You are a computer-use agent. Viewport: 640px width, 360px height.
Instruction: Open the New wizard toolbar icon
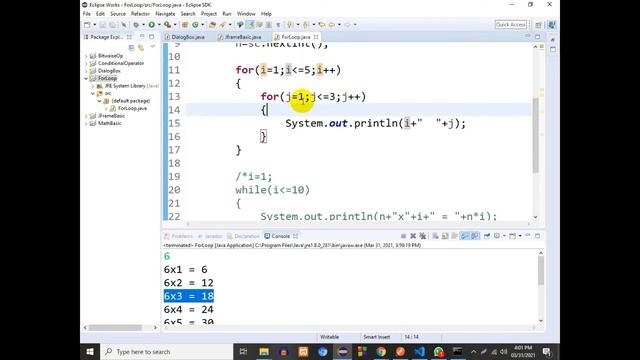(x=87, y=25)
